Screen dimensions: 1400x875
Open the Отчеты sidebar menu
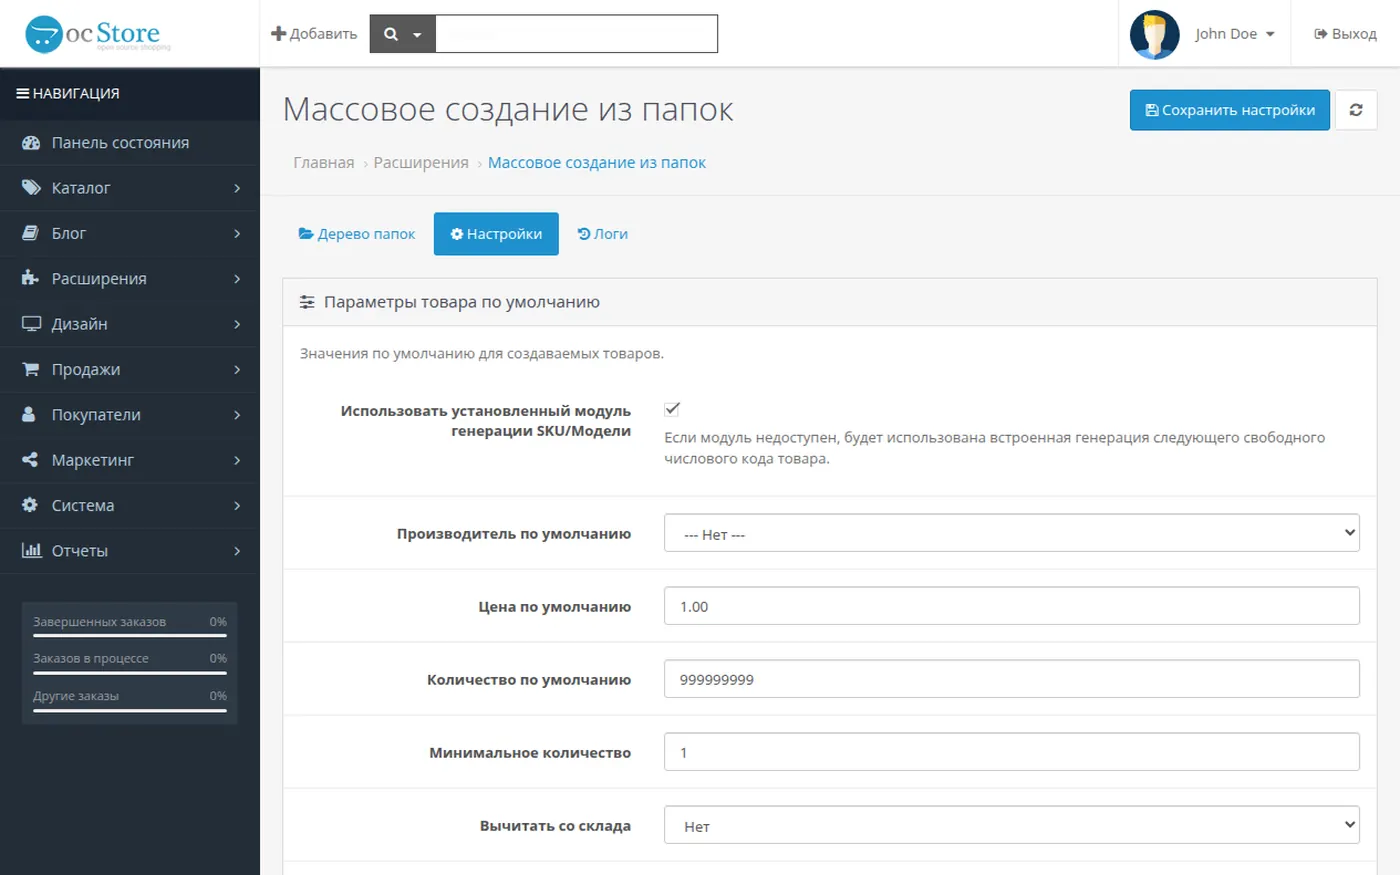click(130, 550)
